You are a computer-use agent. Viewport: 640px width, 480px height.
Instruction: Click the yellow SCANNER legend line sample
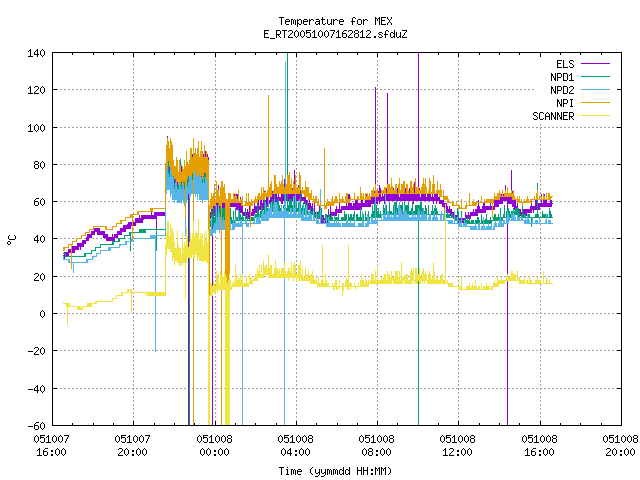coord(596,116)
